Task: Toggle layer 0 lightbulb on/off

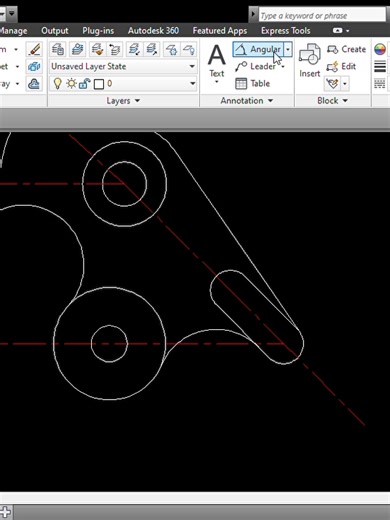Action: click(58, 83)
